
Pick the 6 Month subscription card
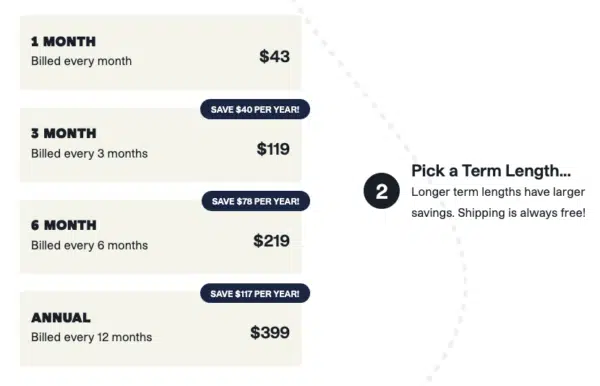point(161,236)
